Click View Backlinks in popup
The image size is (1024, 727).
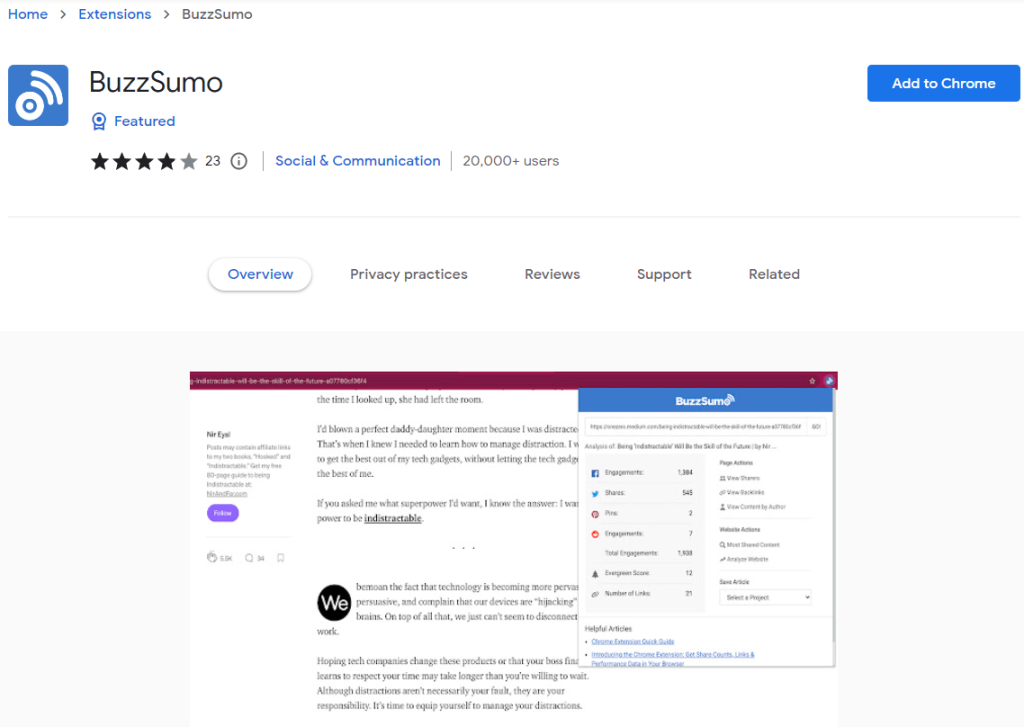(x=741, y=493)
